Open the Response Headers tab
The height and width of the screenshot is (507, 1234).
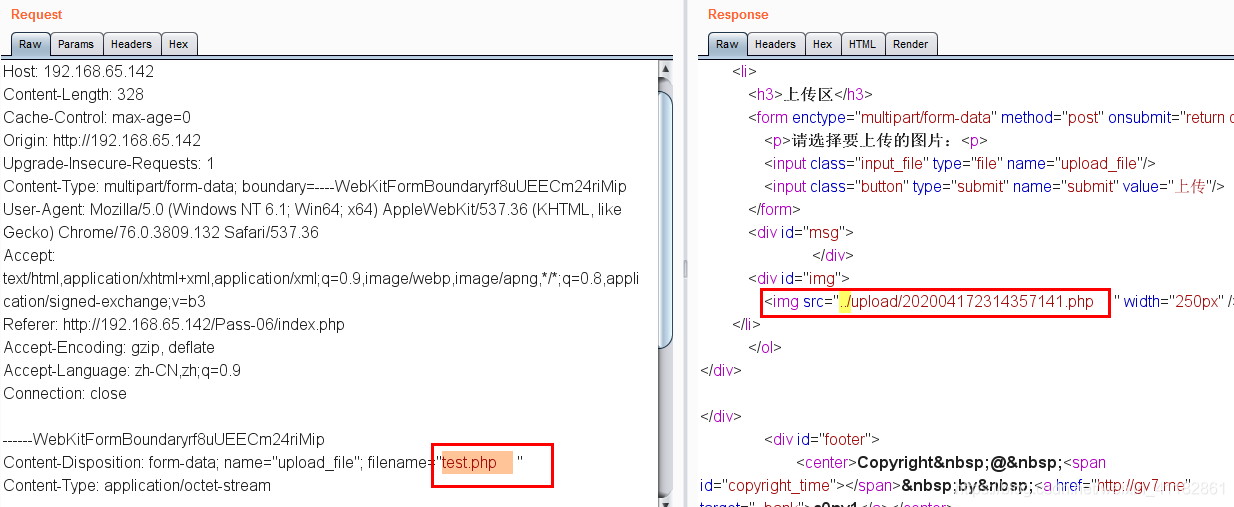[x=776, y=44]
